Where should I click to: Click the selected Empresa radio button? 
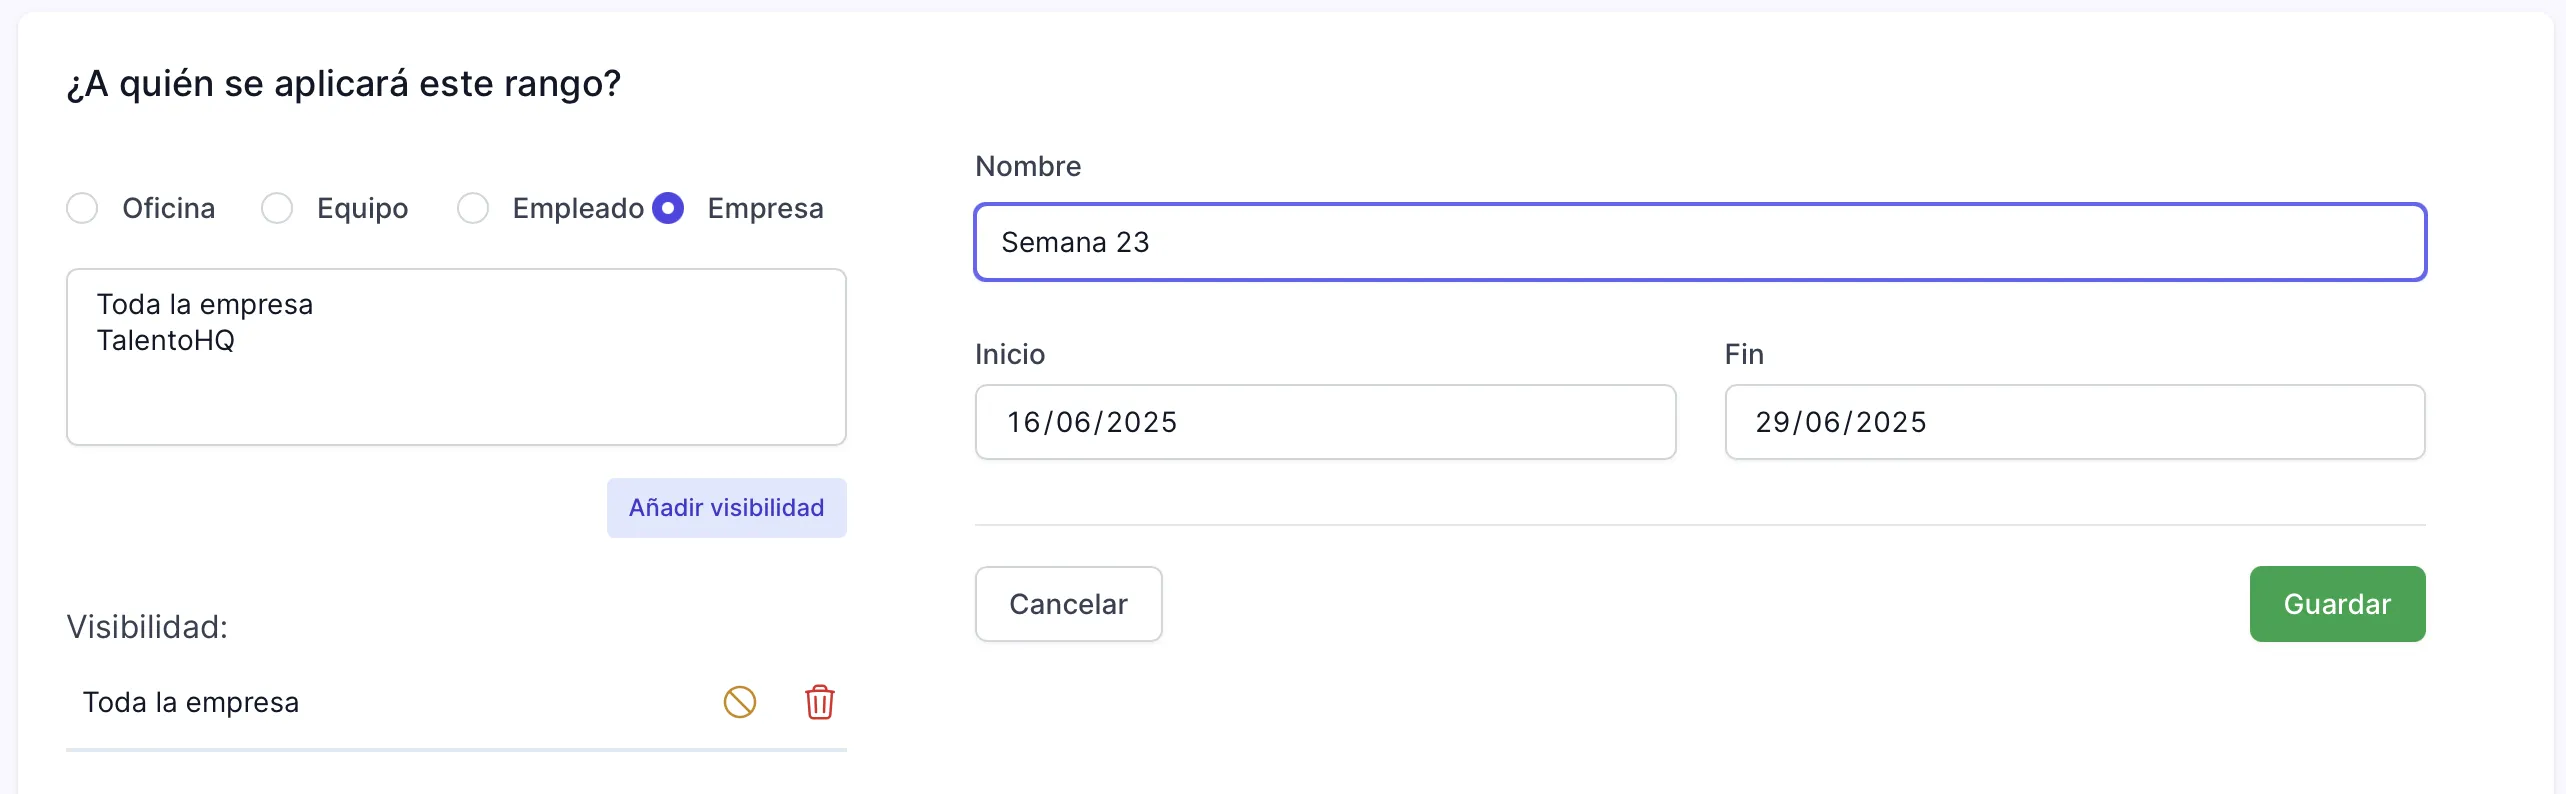668,208
